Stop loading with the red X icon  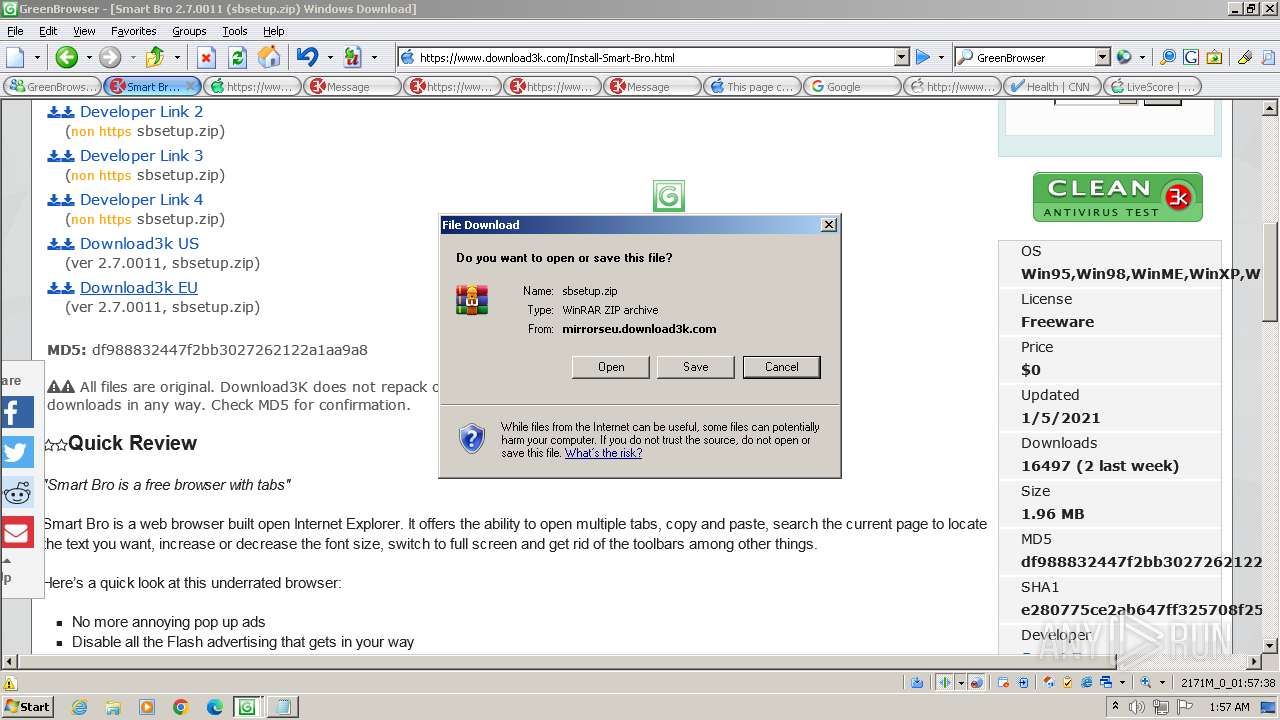point(206,57)
